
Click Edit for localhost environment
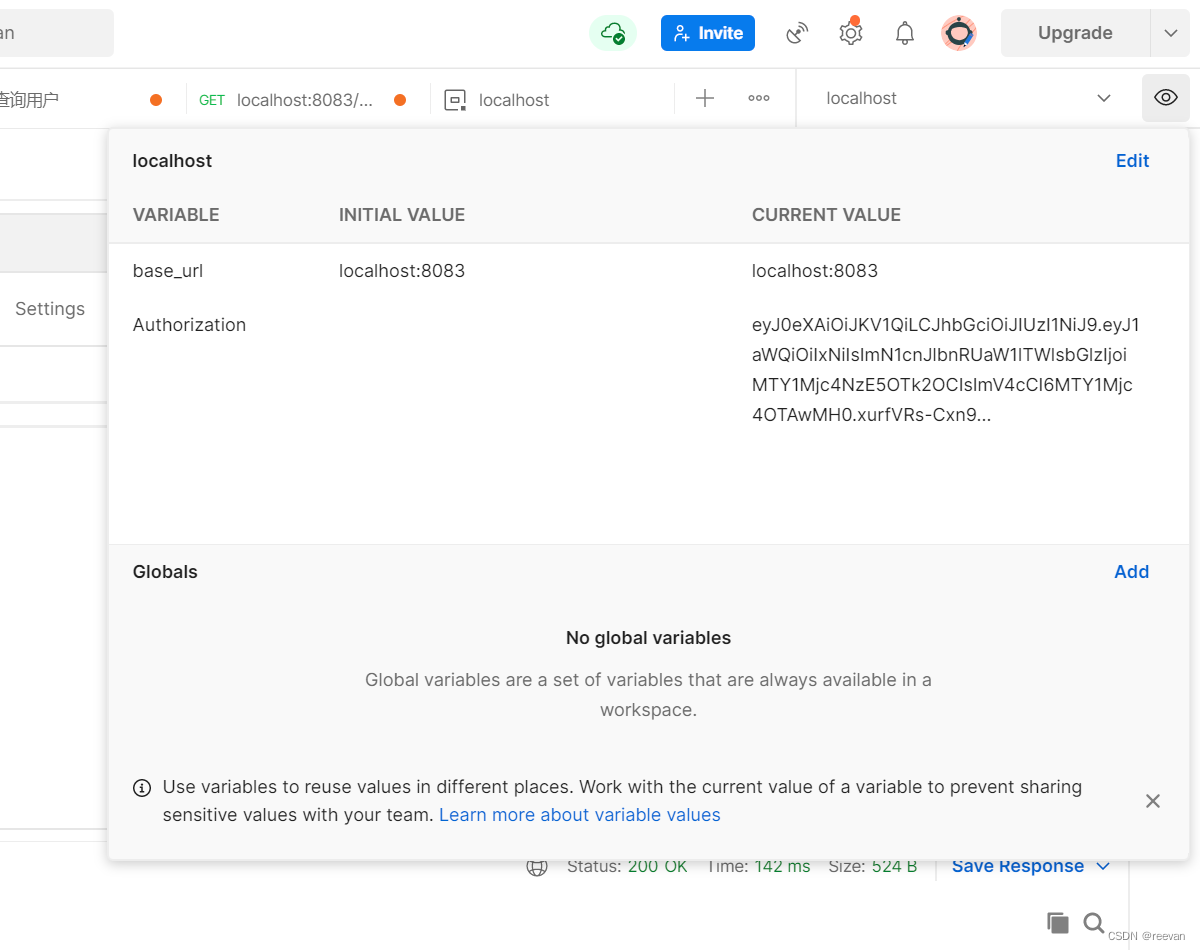click(1132, 161)
